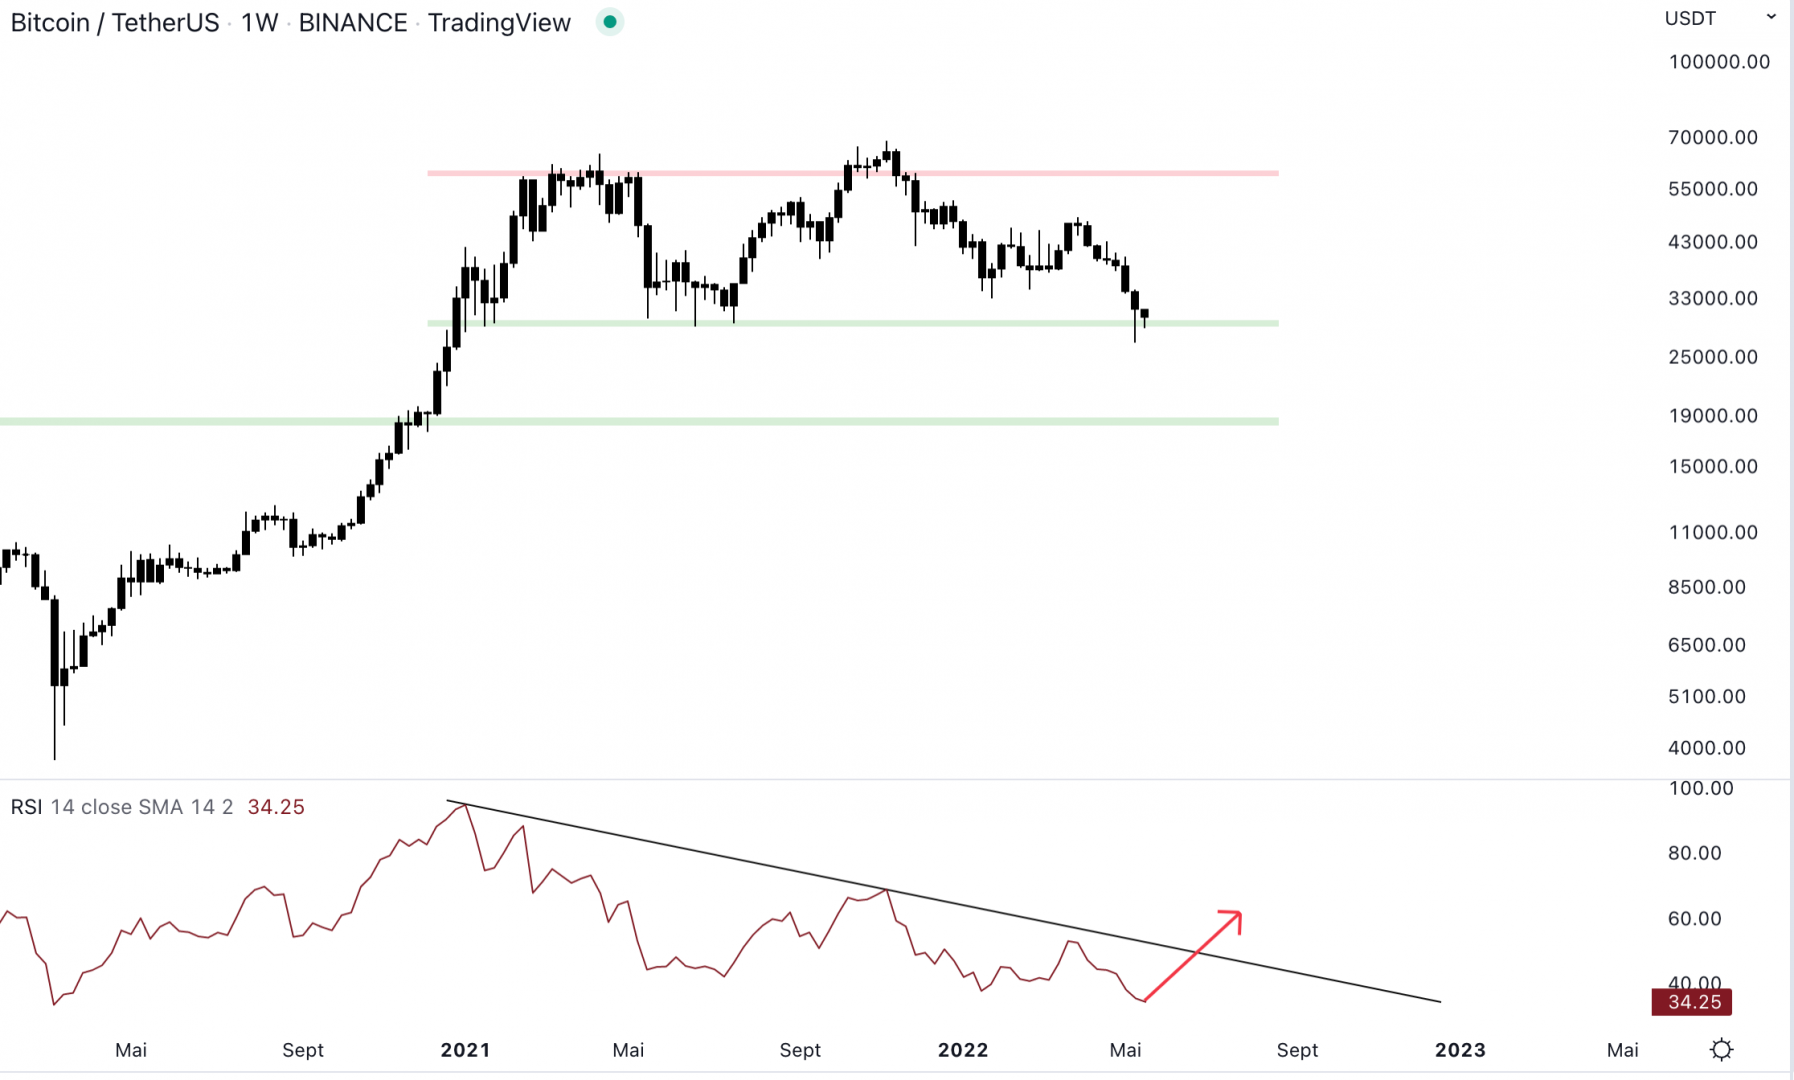Click the 2021 time axis label

click(466, 1050)
